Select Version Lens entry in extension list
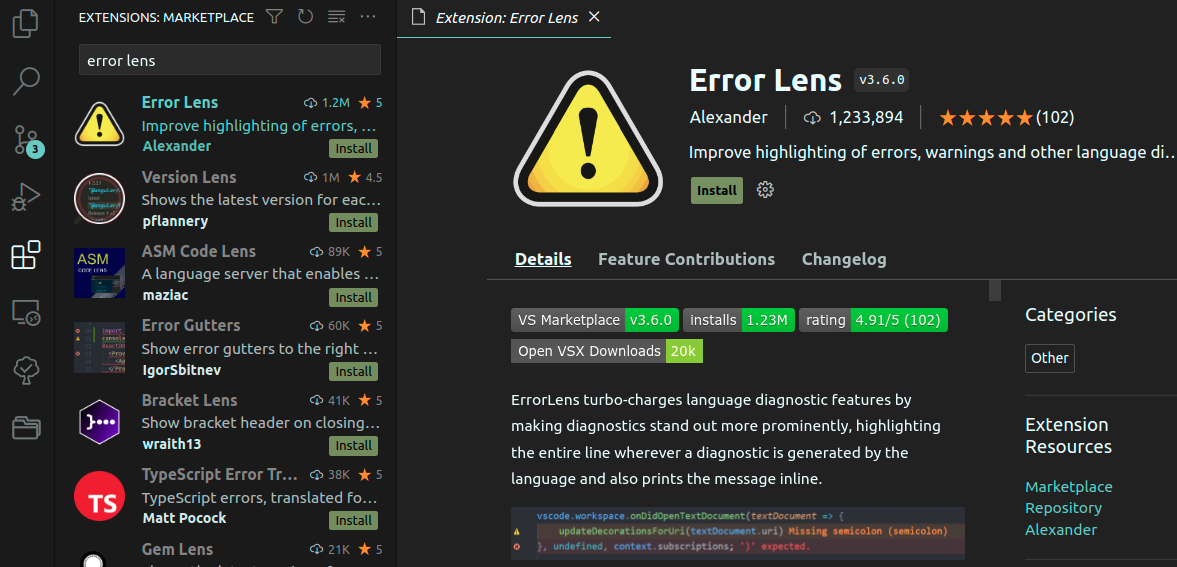This screenshot has height=567, width=1177. click(x=226, y=199)
